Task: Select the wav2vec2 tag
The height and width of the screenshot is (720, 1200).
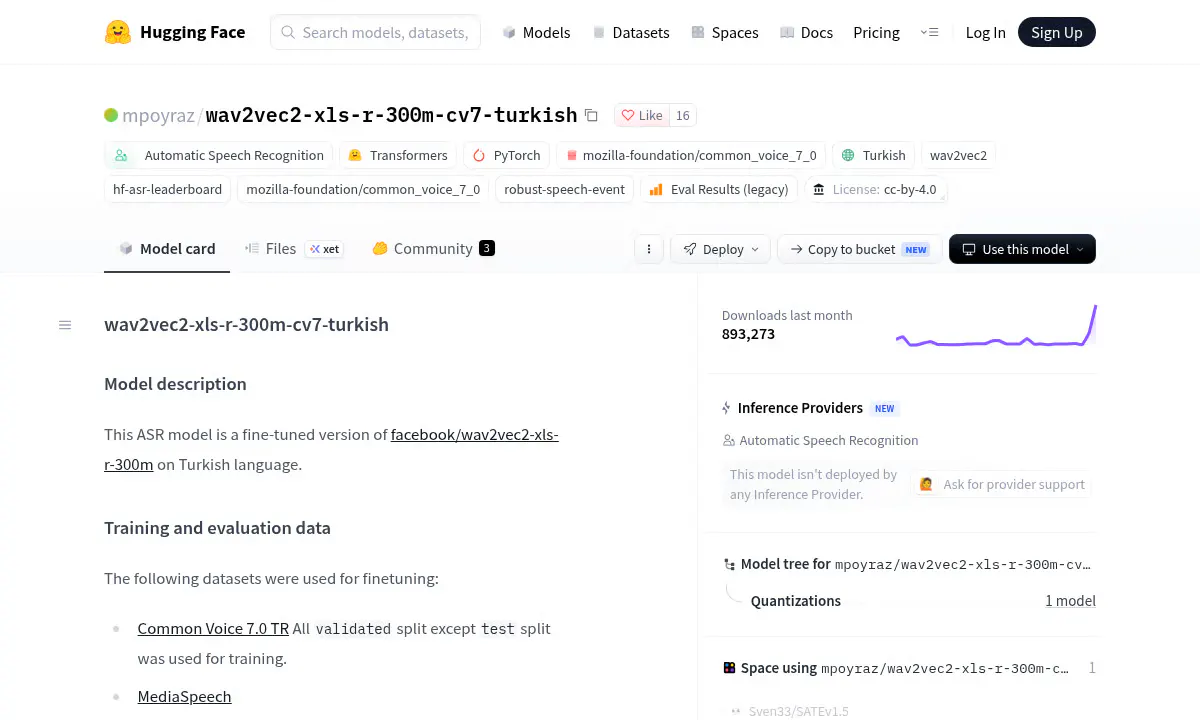Action: (958, 155)
